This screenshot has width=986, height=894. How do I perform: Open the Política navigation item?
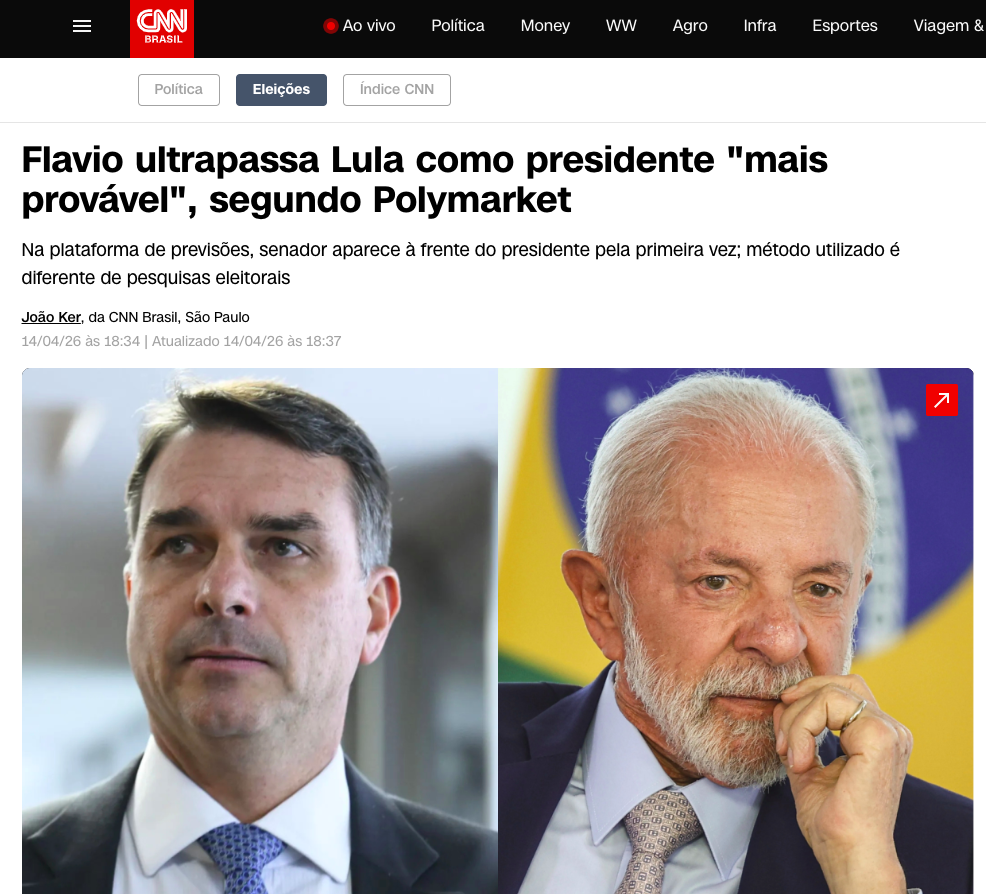coord(458,26)
